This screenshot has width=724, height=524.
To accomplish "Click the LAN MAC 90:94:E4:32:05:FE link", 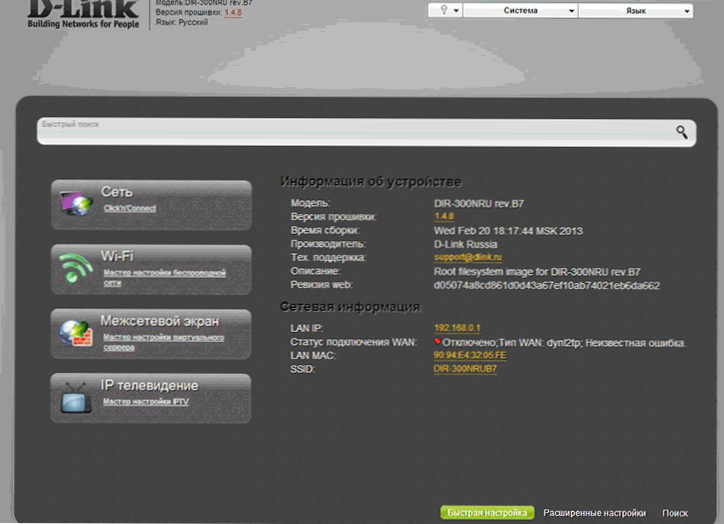I will (470, 355).
